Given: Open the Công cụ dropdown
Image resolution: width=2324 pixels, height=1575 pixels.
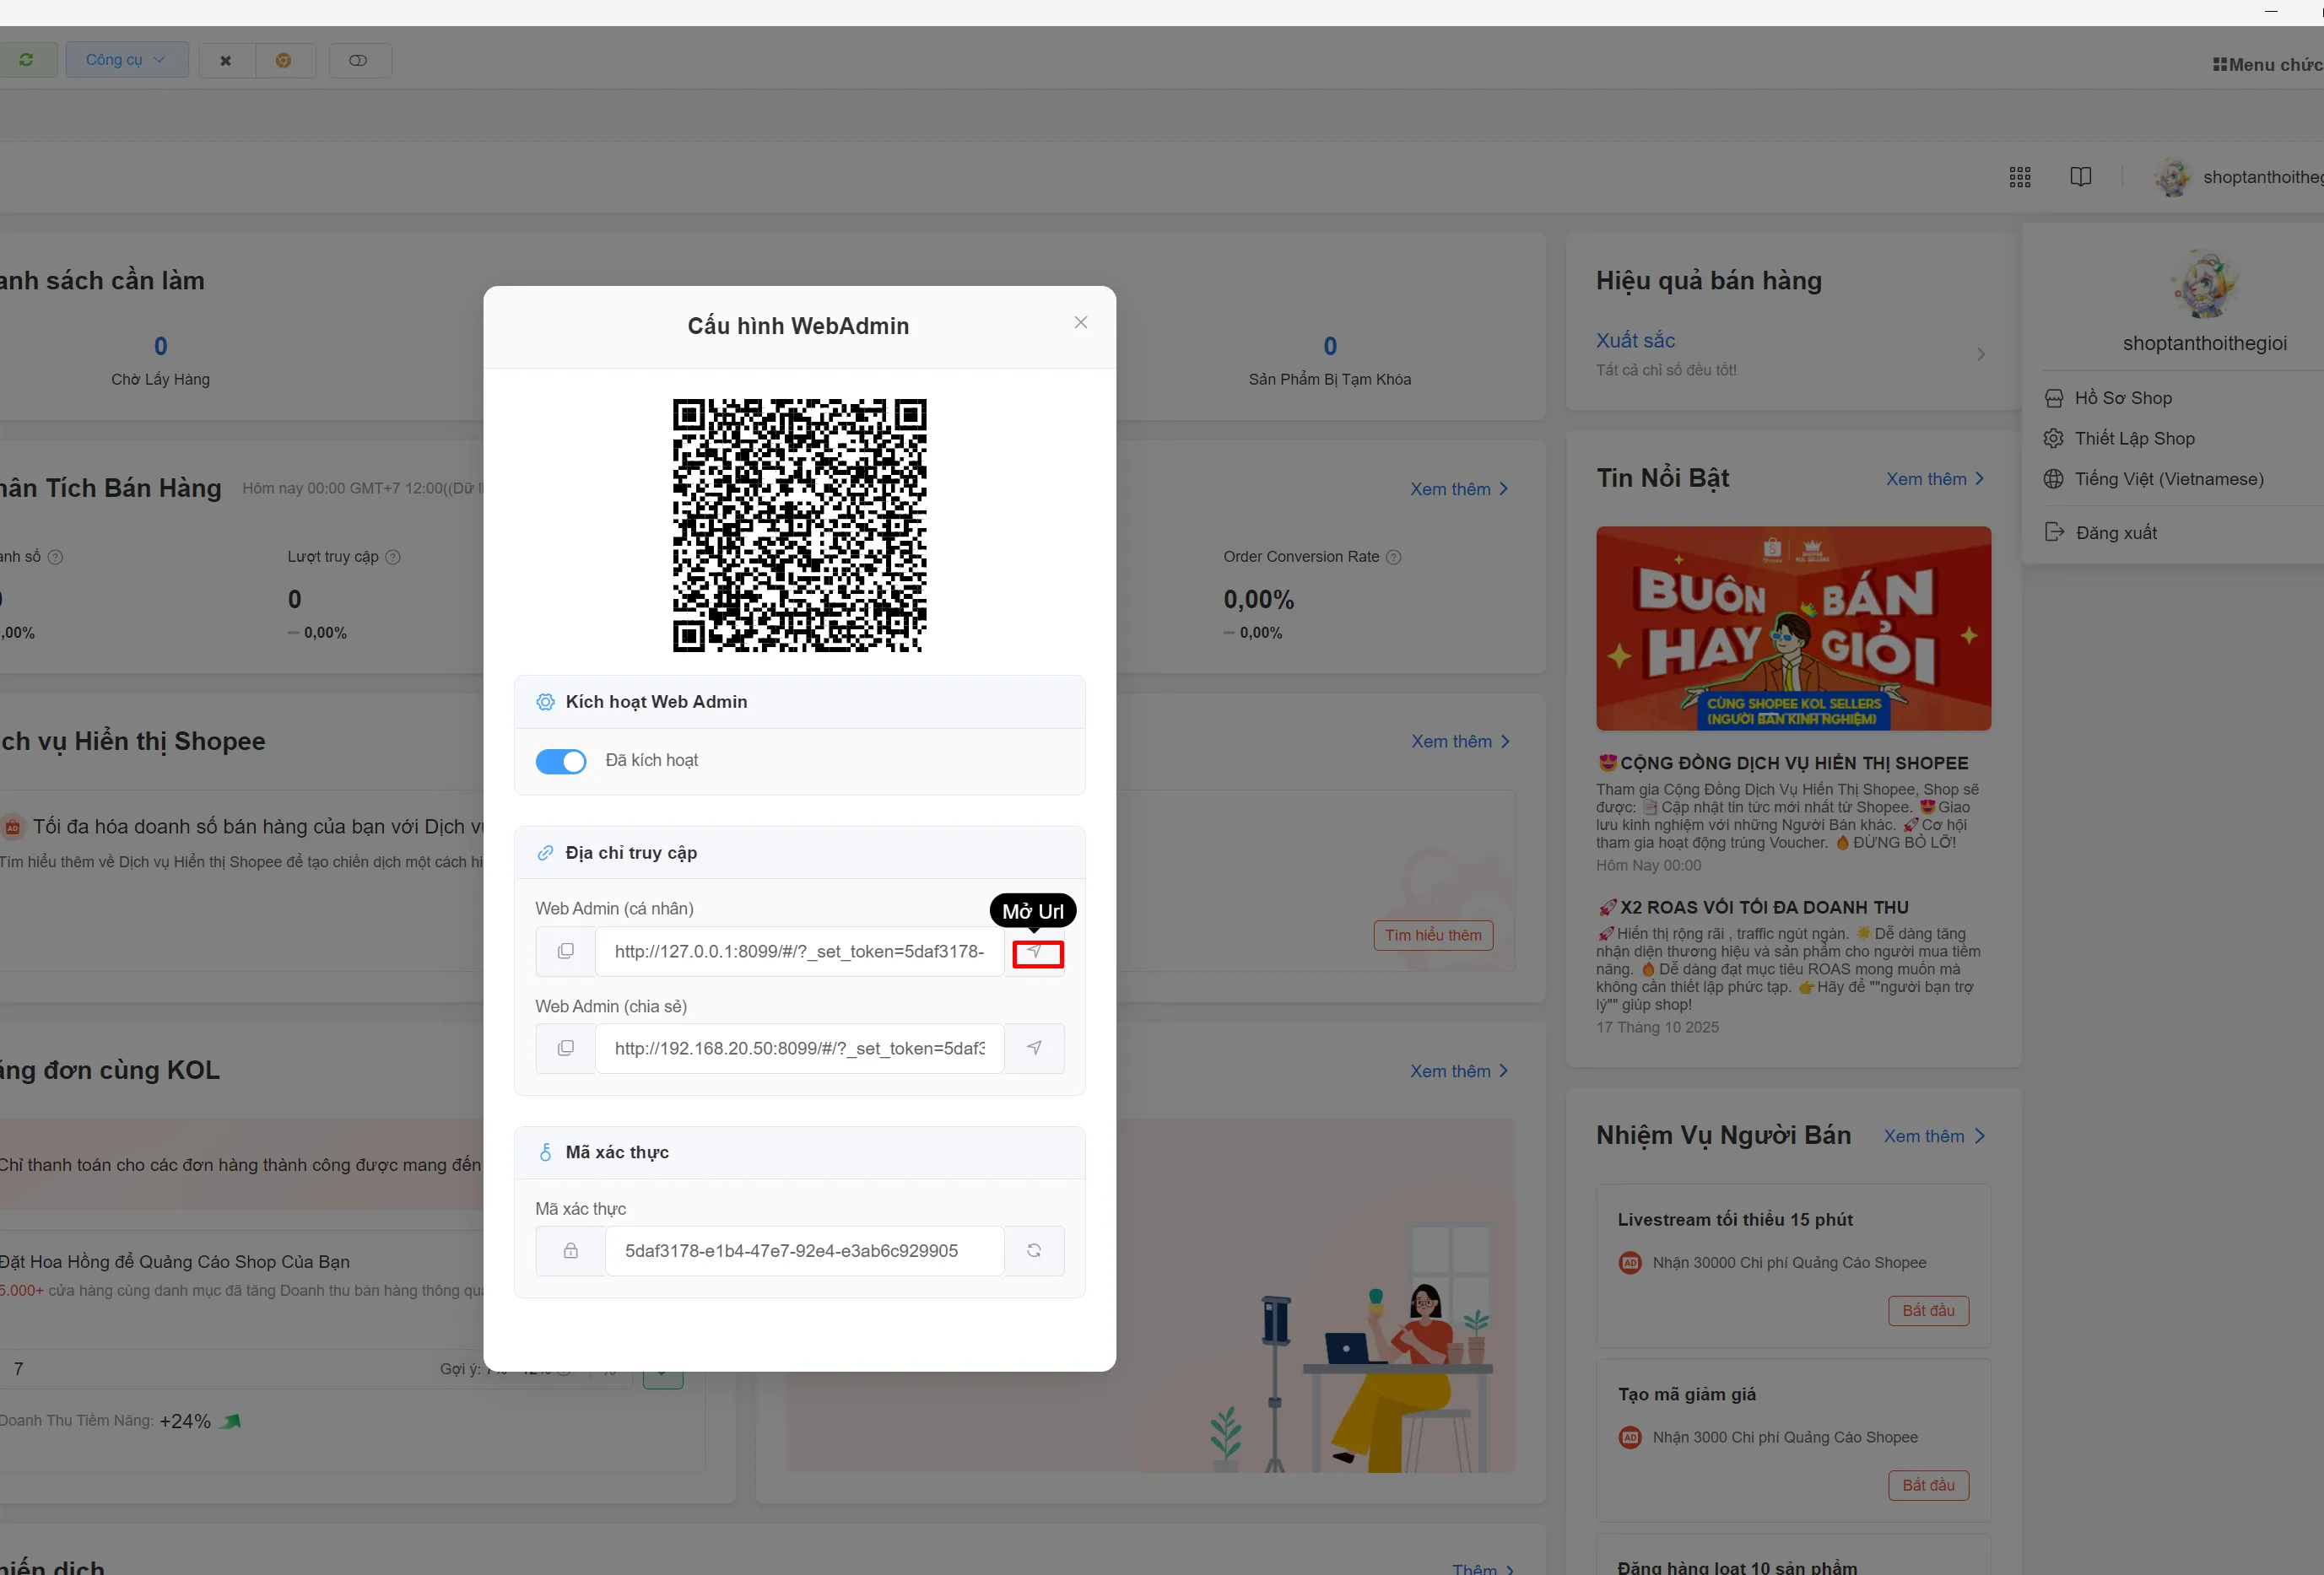Looking at the screenshot, I should 127,60.
